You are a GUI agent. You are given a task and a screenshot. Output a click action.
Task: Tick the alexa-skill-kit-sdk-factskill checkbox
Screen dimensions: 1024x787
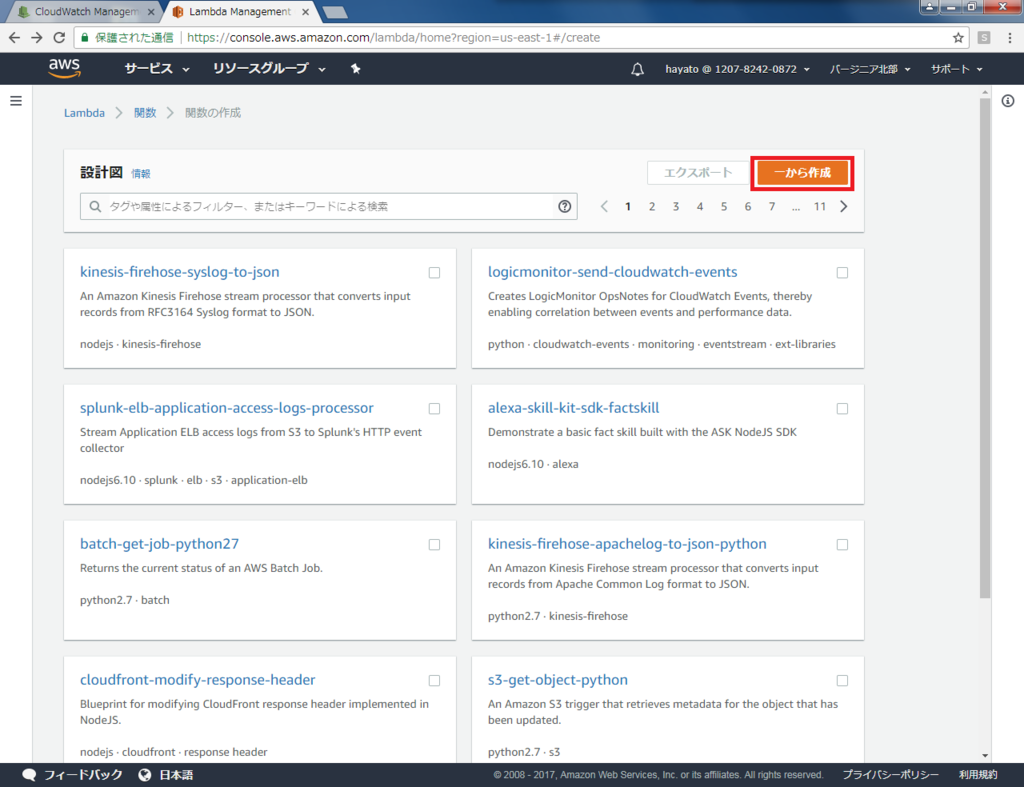(842, 409)
